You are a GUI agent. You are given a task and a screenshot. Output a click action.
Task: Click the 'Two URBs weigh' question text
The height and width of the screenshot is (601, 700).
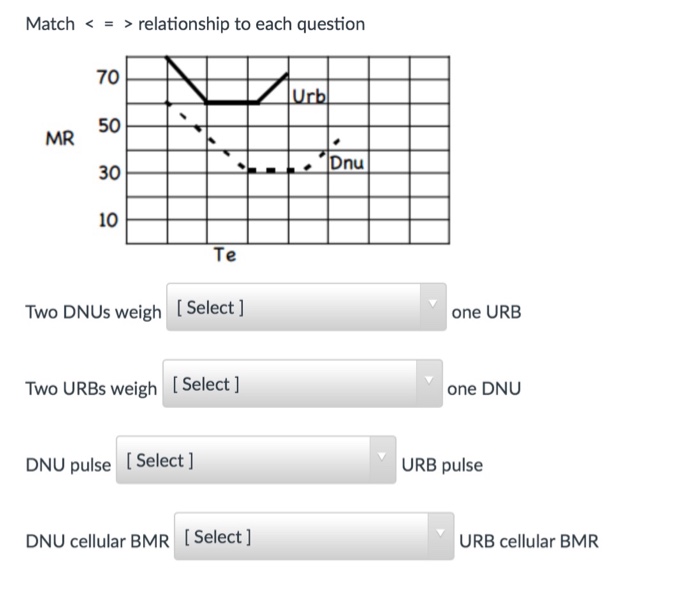(x=91, y=388)
